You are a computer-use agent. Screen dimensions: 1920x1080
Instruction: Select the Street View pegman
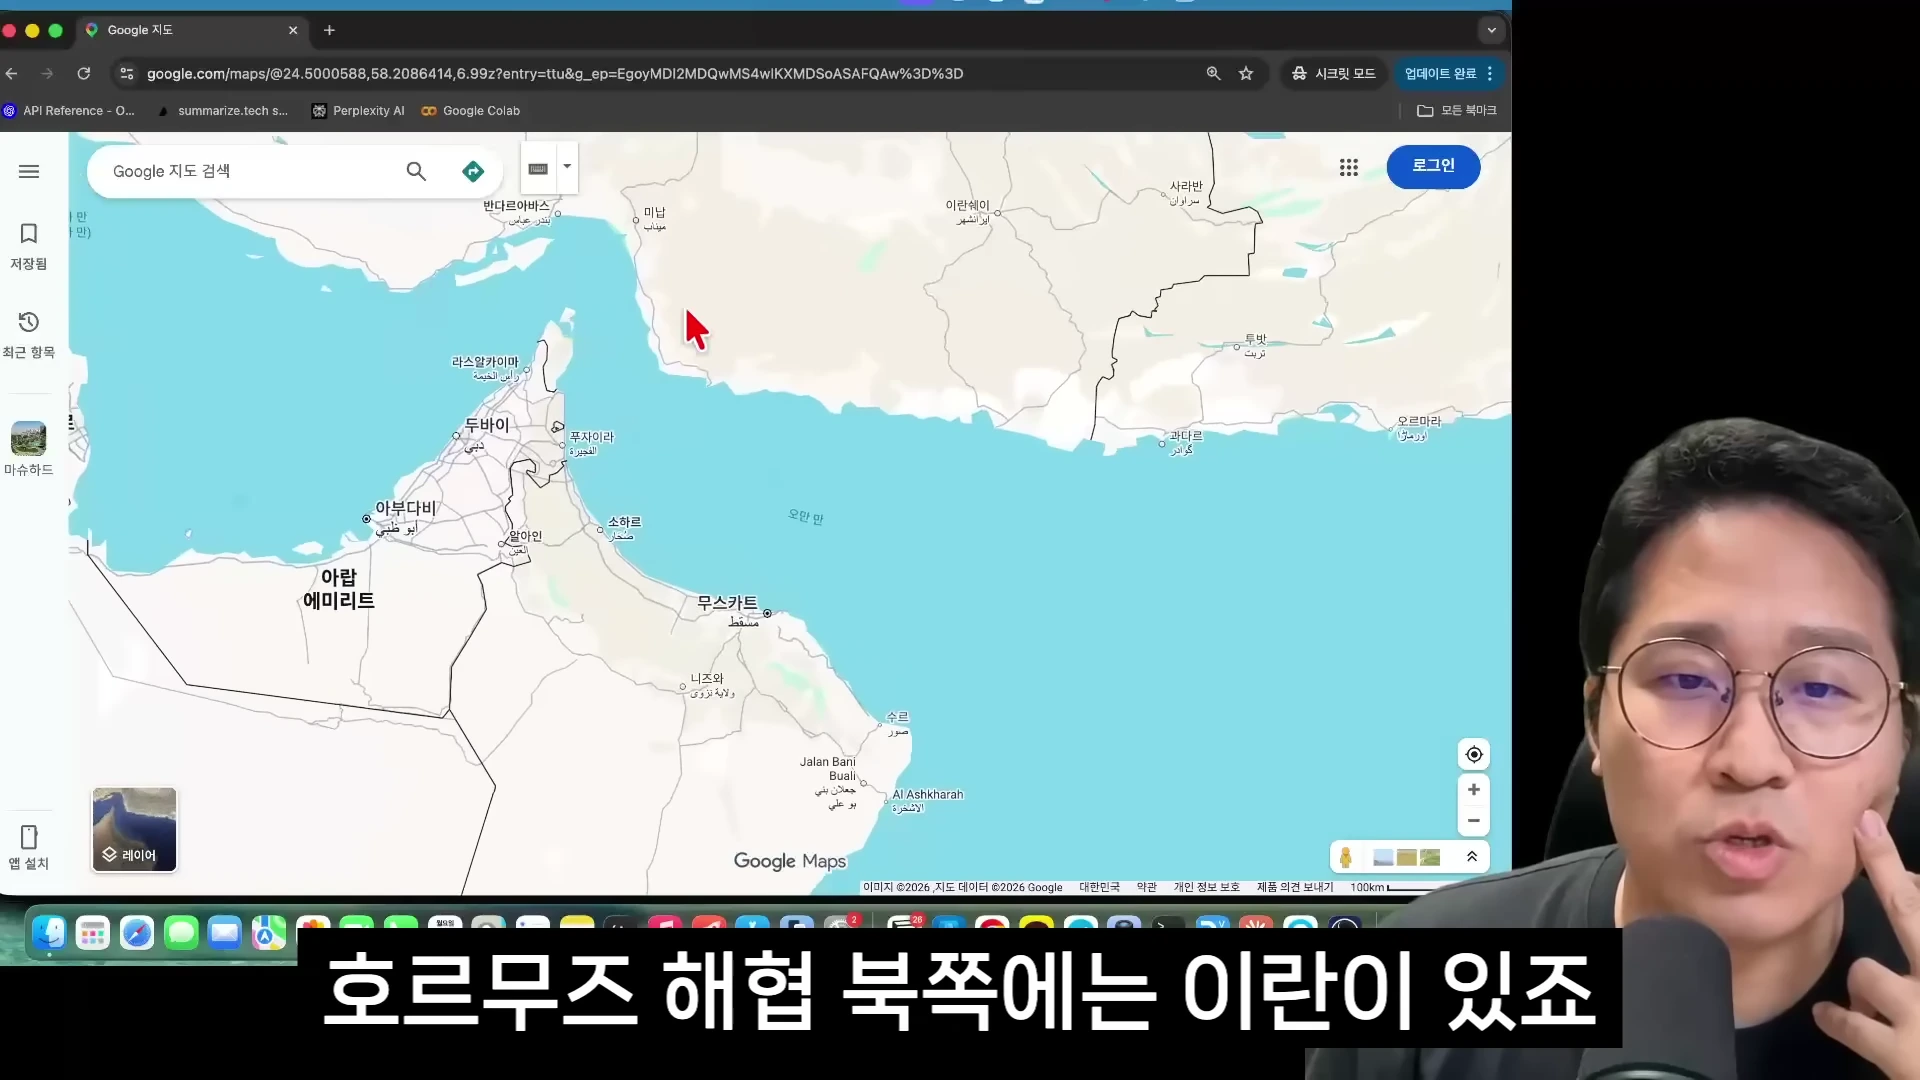1346,857
